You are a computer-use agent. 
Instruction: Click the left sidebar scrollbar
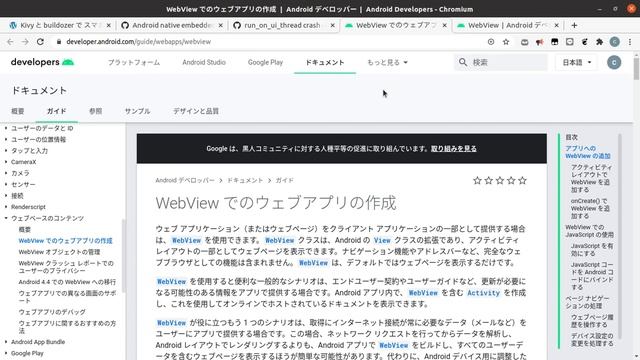point(123,256)
